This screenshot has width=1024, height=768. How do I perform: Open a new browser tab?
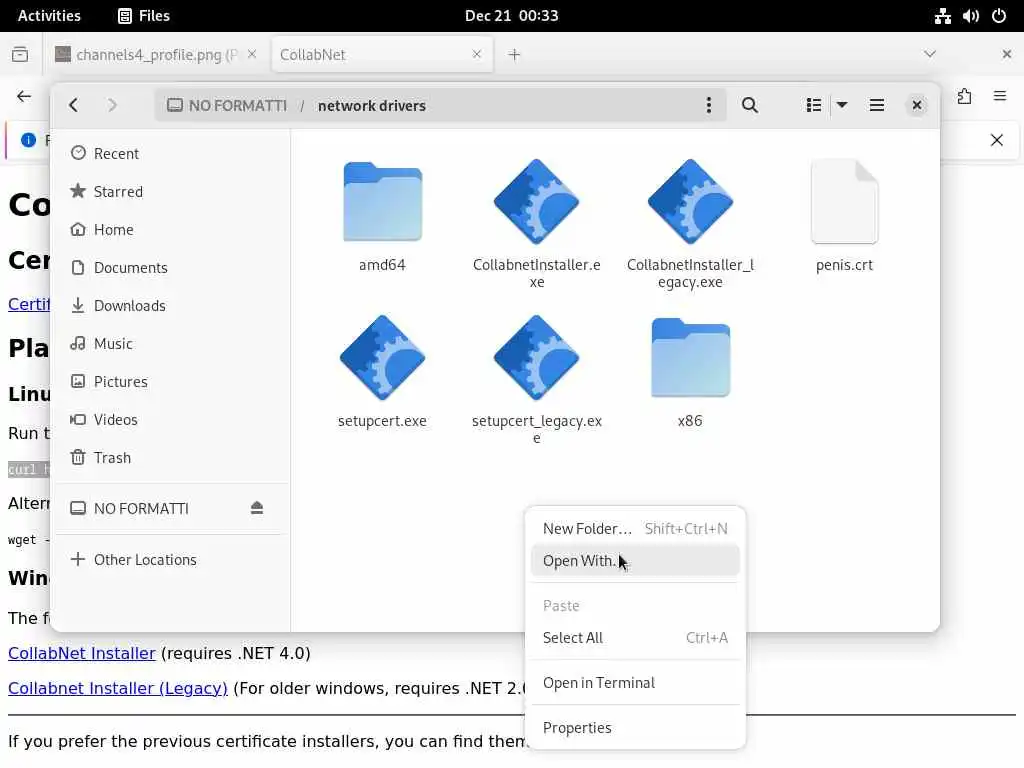(x=515, y=55)
